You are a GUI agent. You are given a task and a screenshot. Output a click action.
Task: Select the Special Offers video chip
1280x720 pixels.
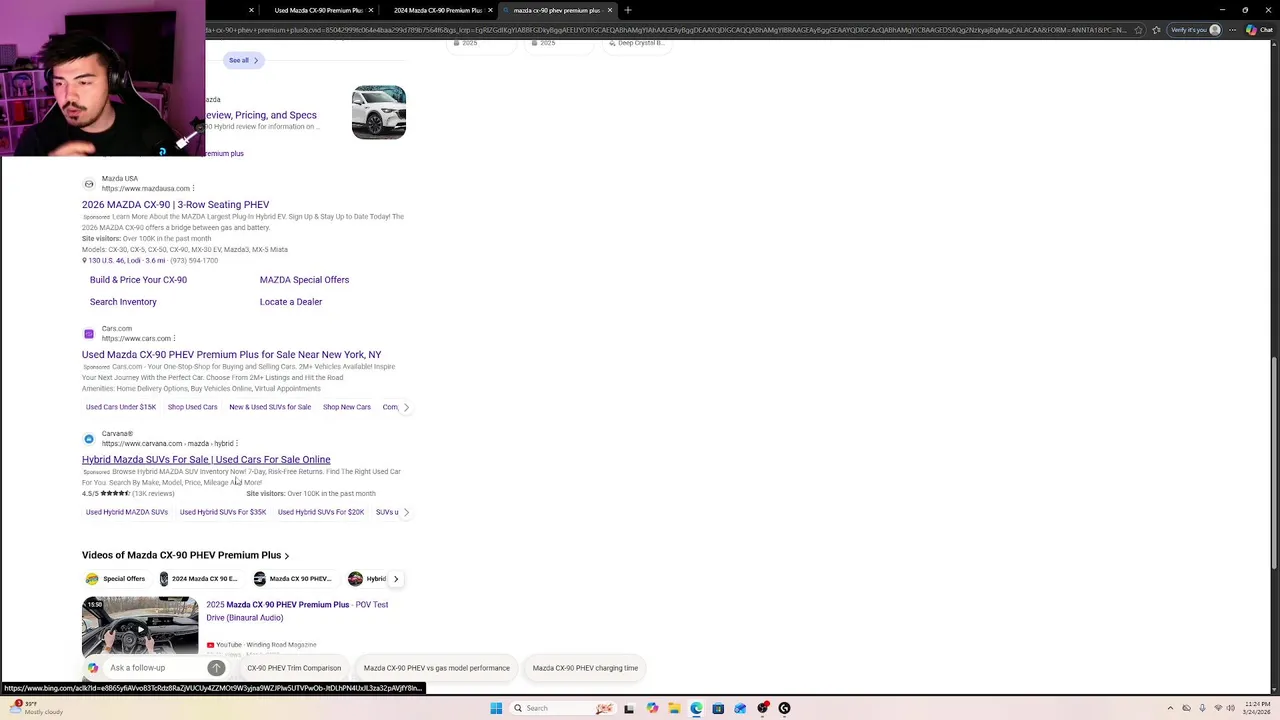click(x=116, y=579)
